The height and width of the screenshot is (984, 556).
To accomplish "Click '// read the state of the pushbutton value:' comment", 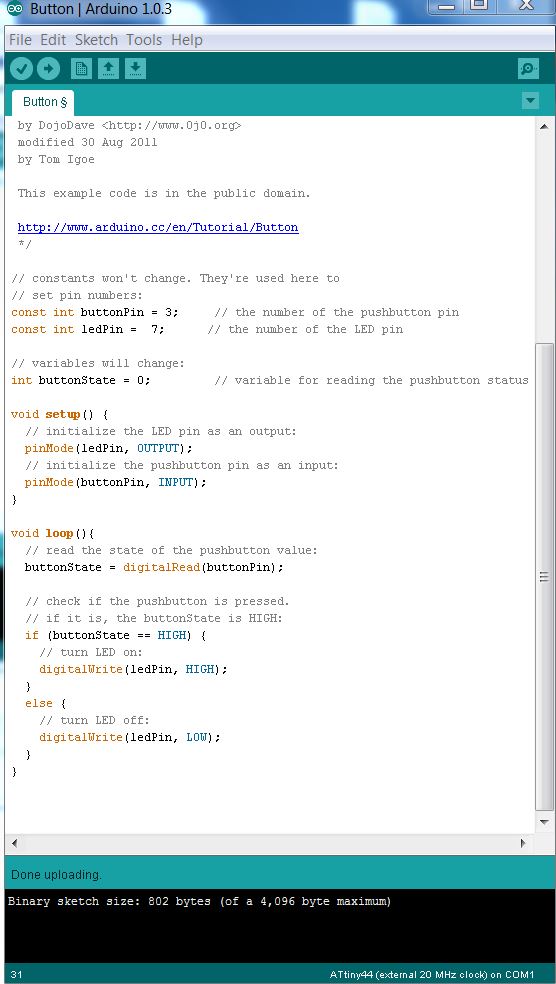I will (x=171, y=550).
